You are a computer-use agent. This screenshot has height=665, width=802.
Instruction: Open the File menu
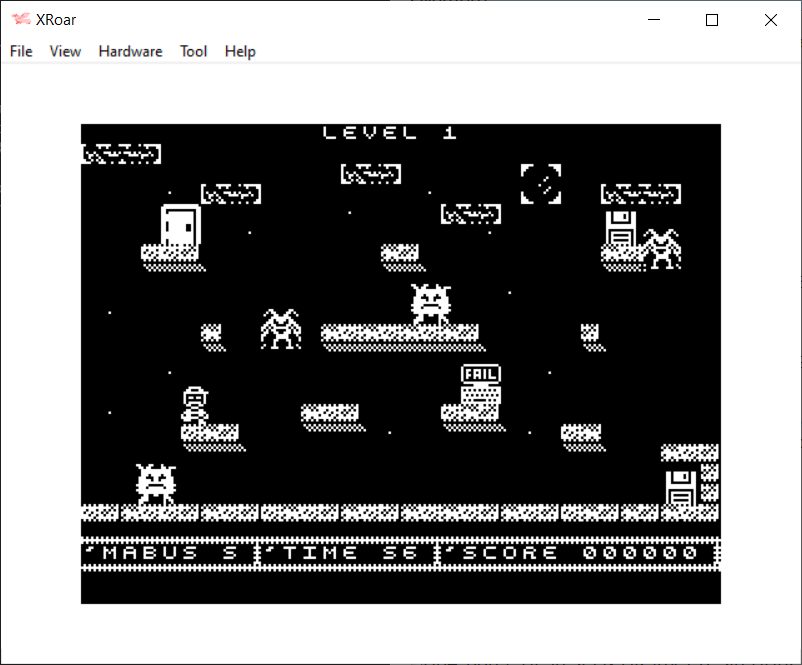click(21, 51)
